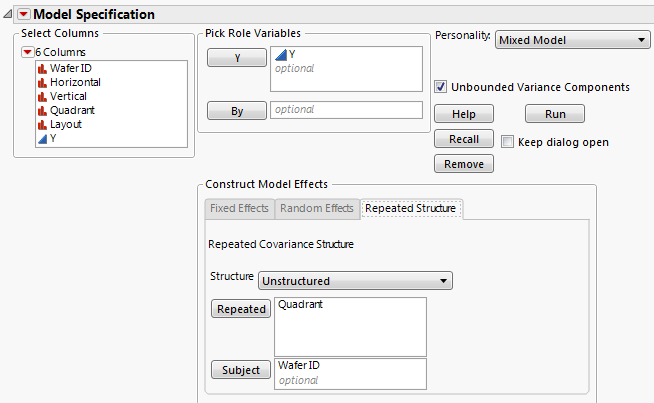The width and height of the screenshot is (654, 403).
Task: Collapse the Model Specification disclosure triangle
Action: [x=8, y=15]
